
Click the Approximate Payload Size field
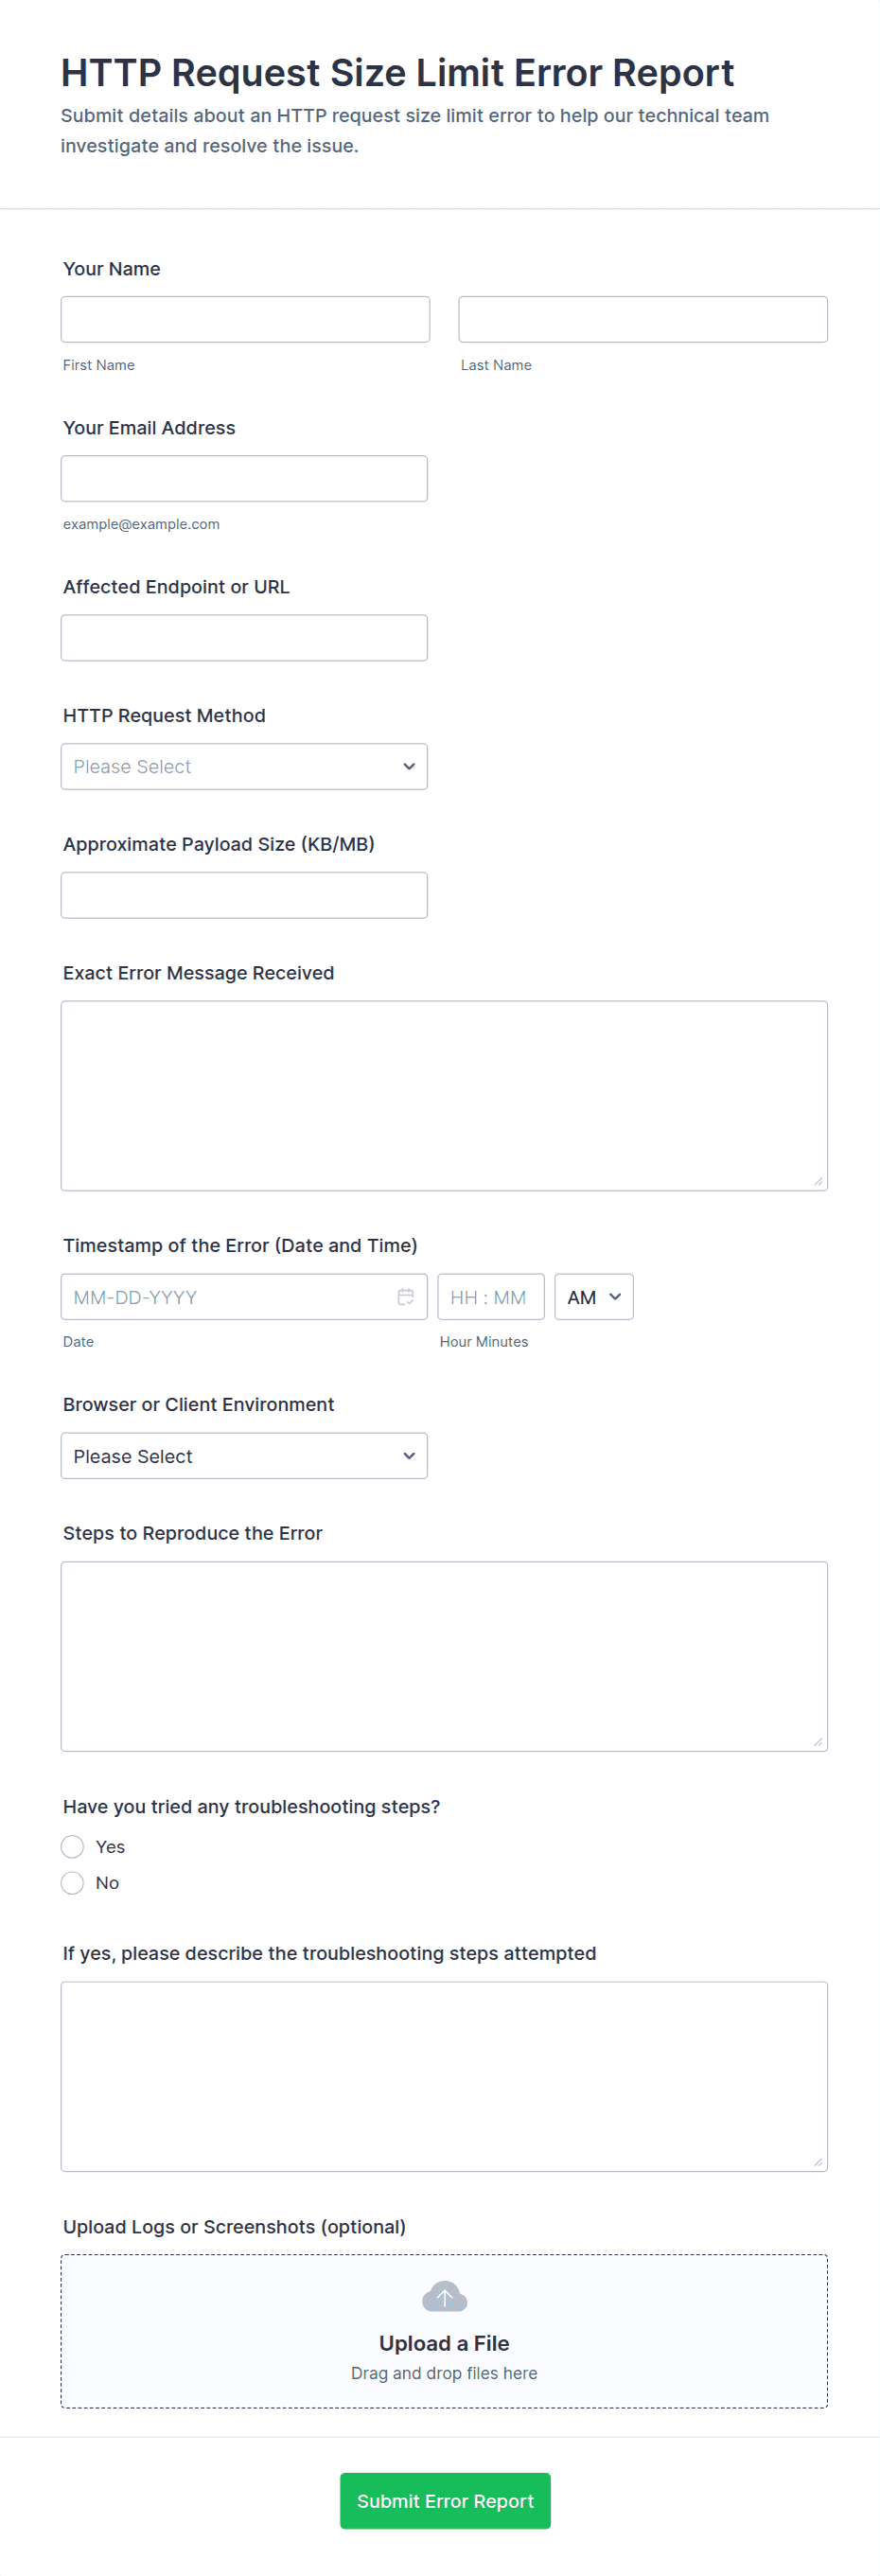tap(244, 896)
